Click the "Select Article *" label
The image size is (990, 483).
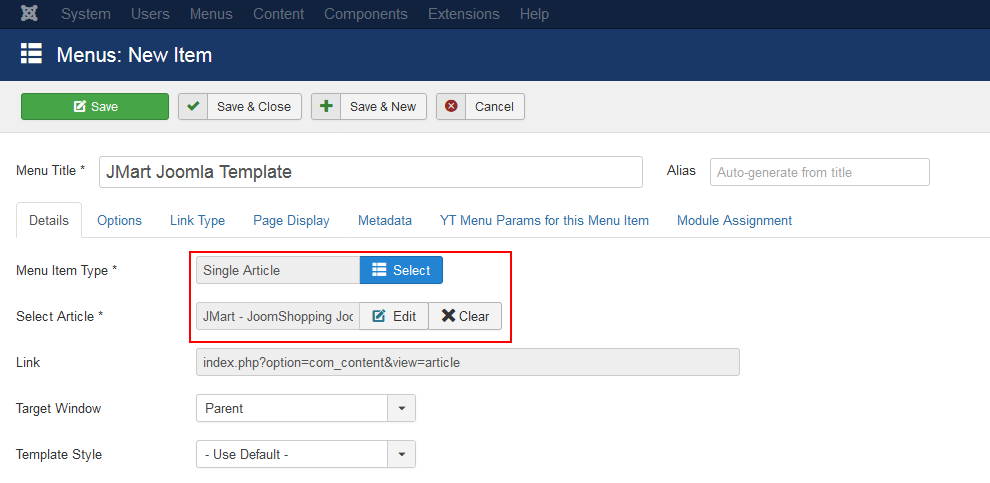(x=59, y=316)
